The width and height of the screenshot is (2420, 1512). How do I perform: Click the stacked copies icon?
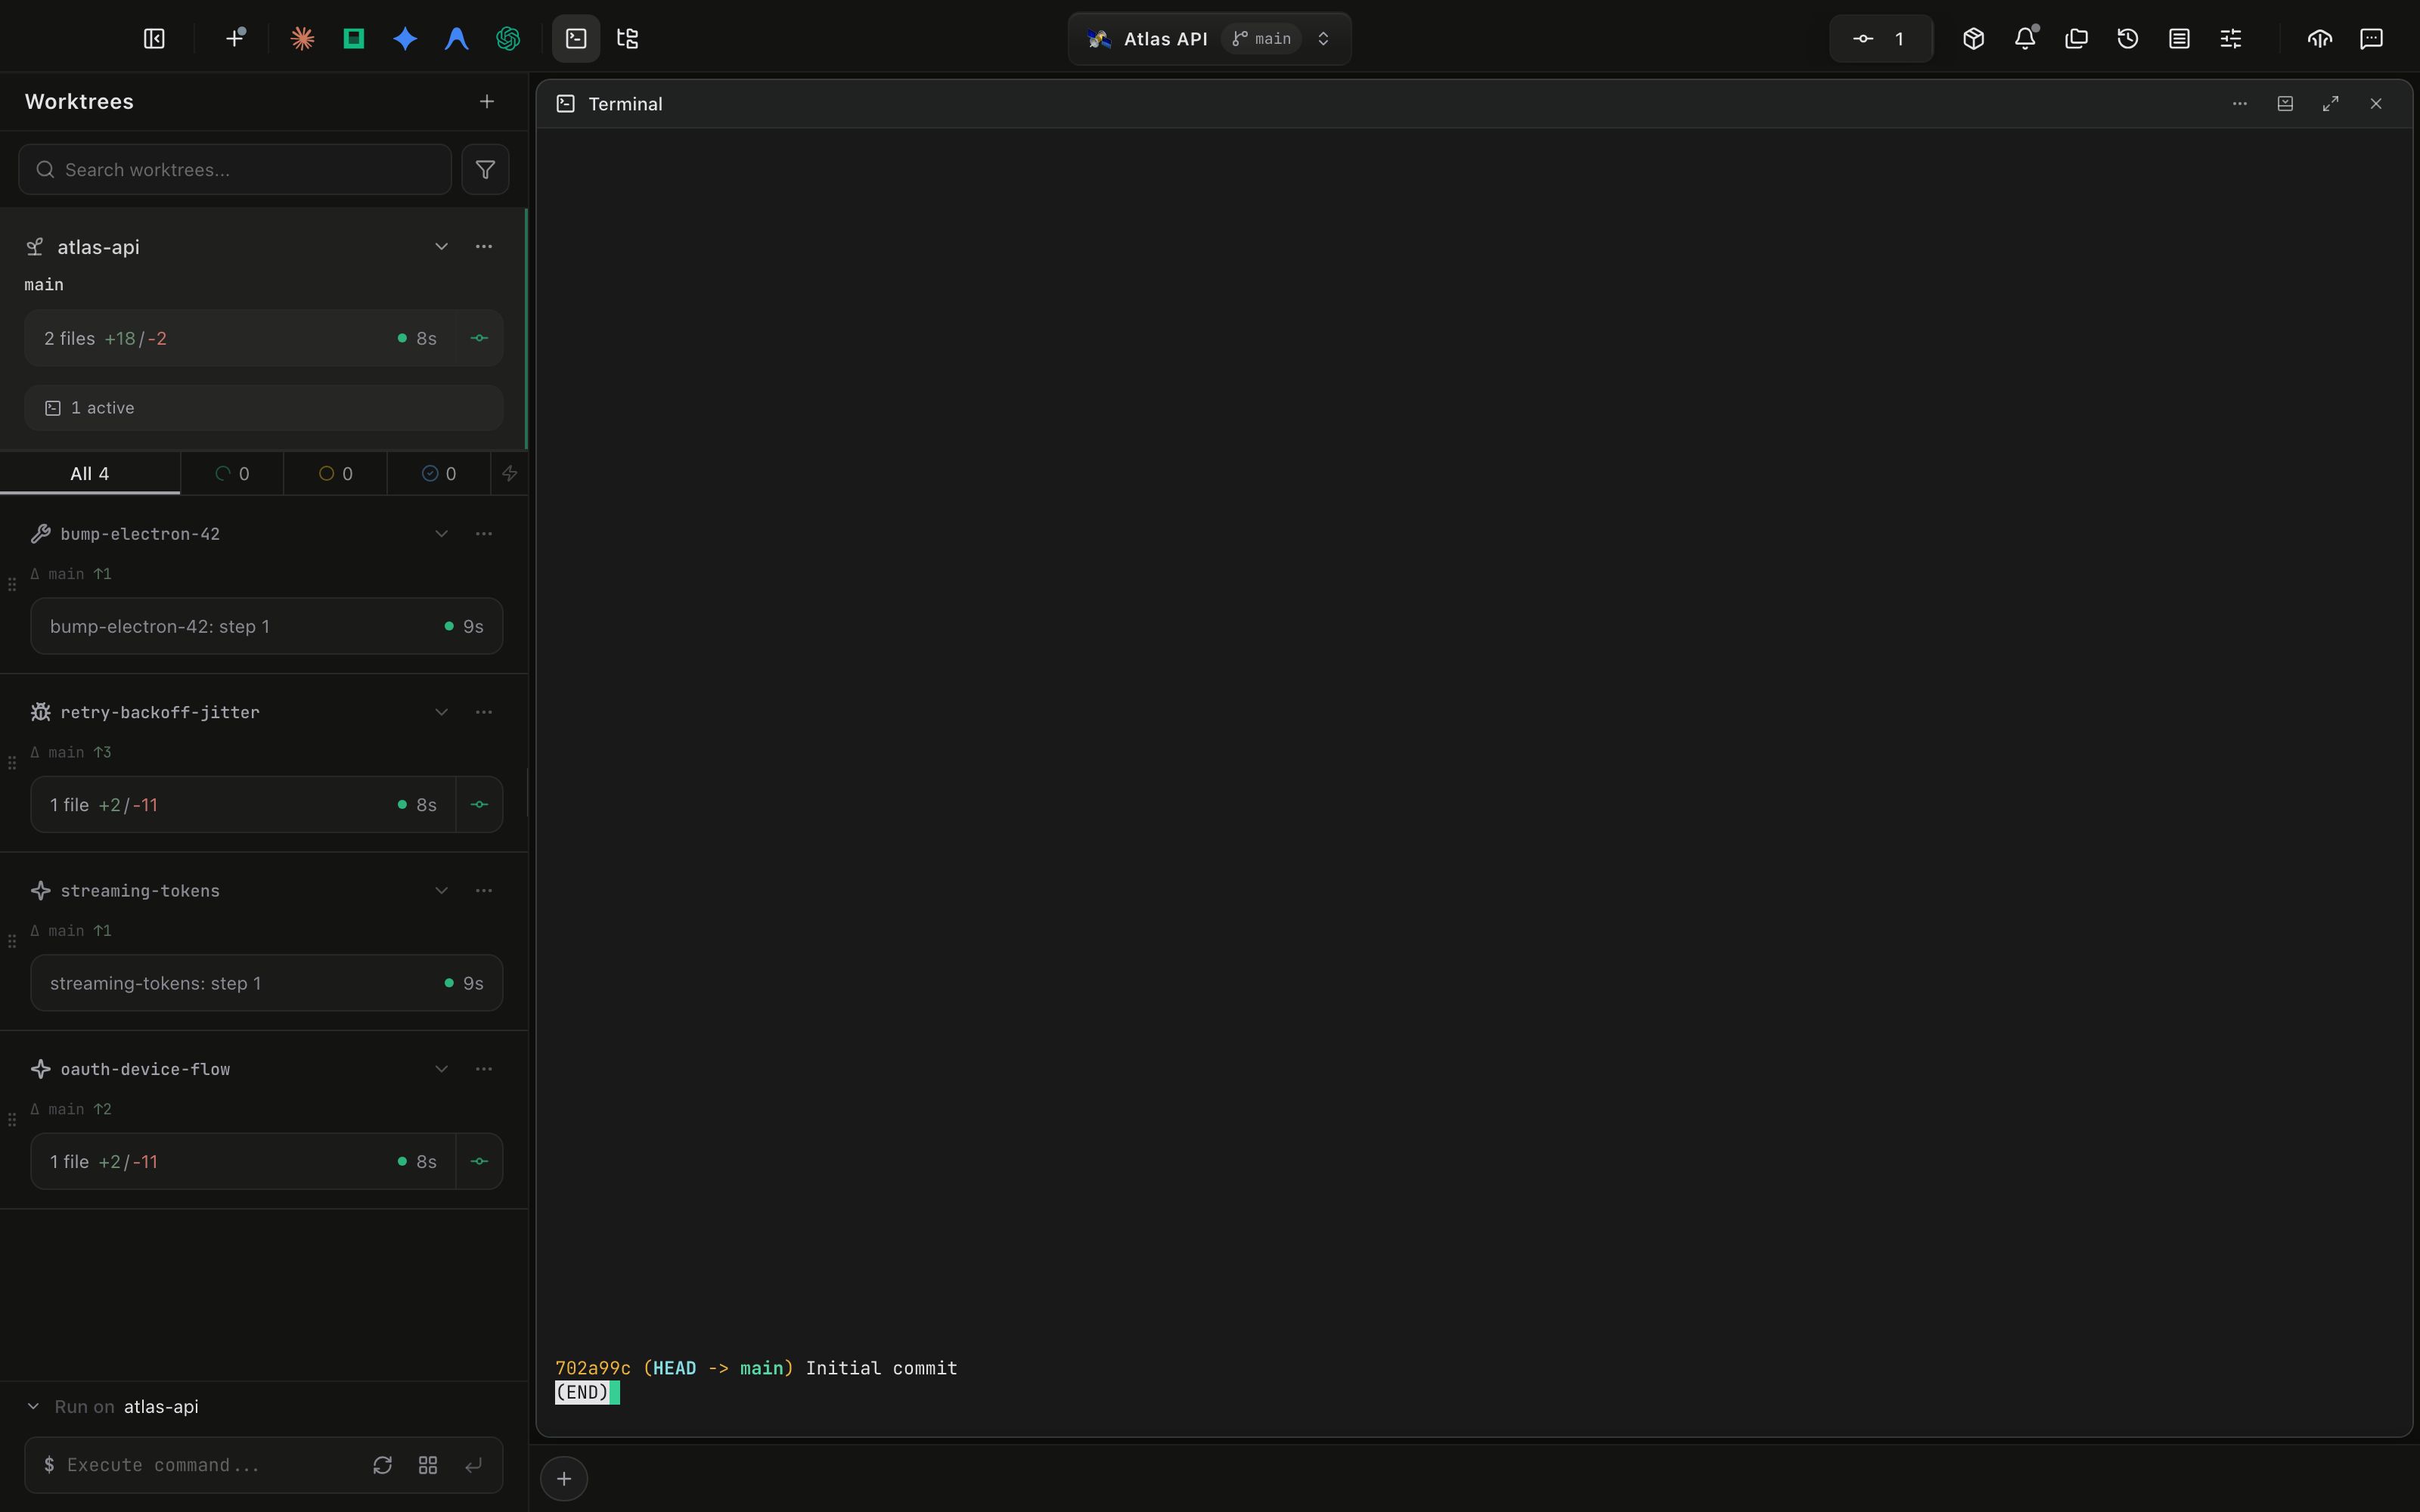(2076, 39)
